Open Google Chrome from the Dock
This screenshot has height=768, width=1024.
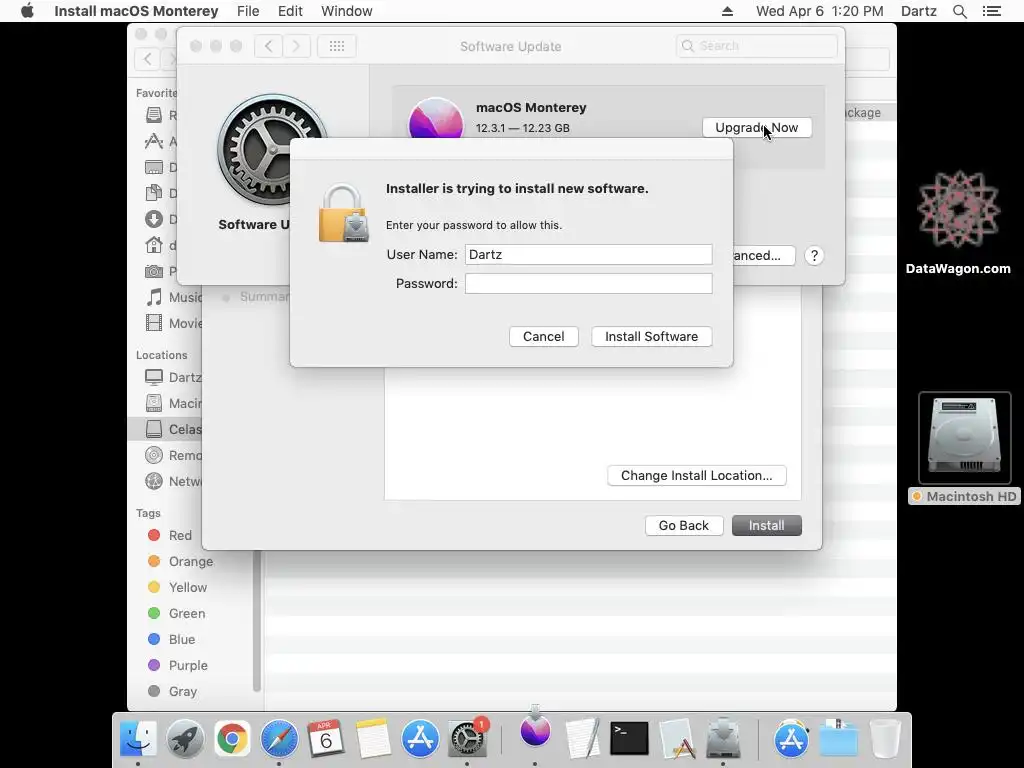pyautogui.click(x=232, y=739)
